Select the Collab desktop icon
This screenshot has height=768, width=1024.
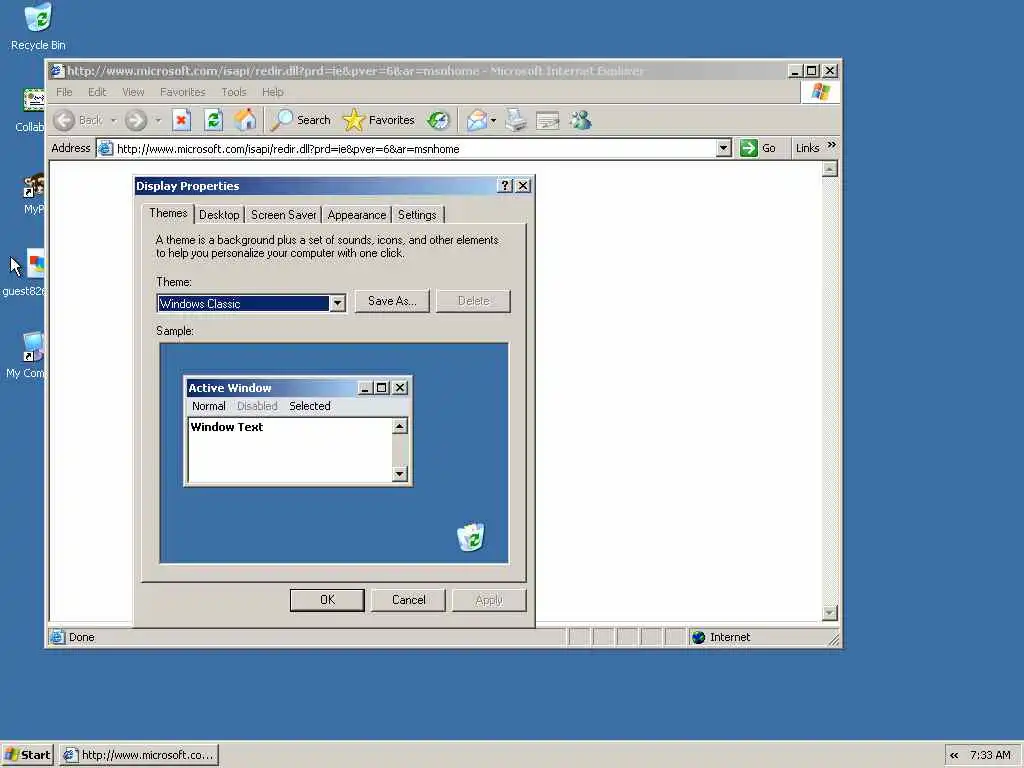click(33, 101)
